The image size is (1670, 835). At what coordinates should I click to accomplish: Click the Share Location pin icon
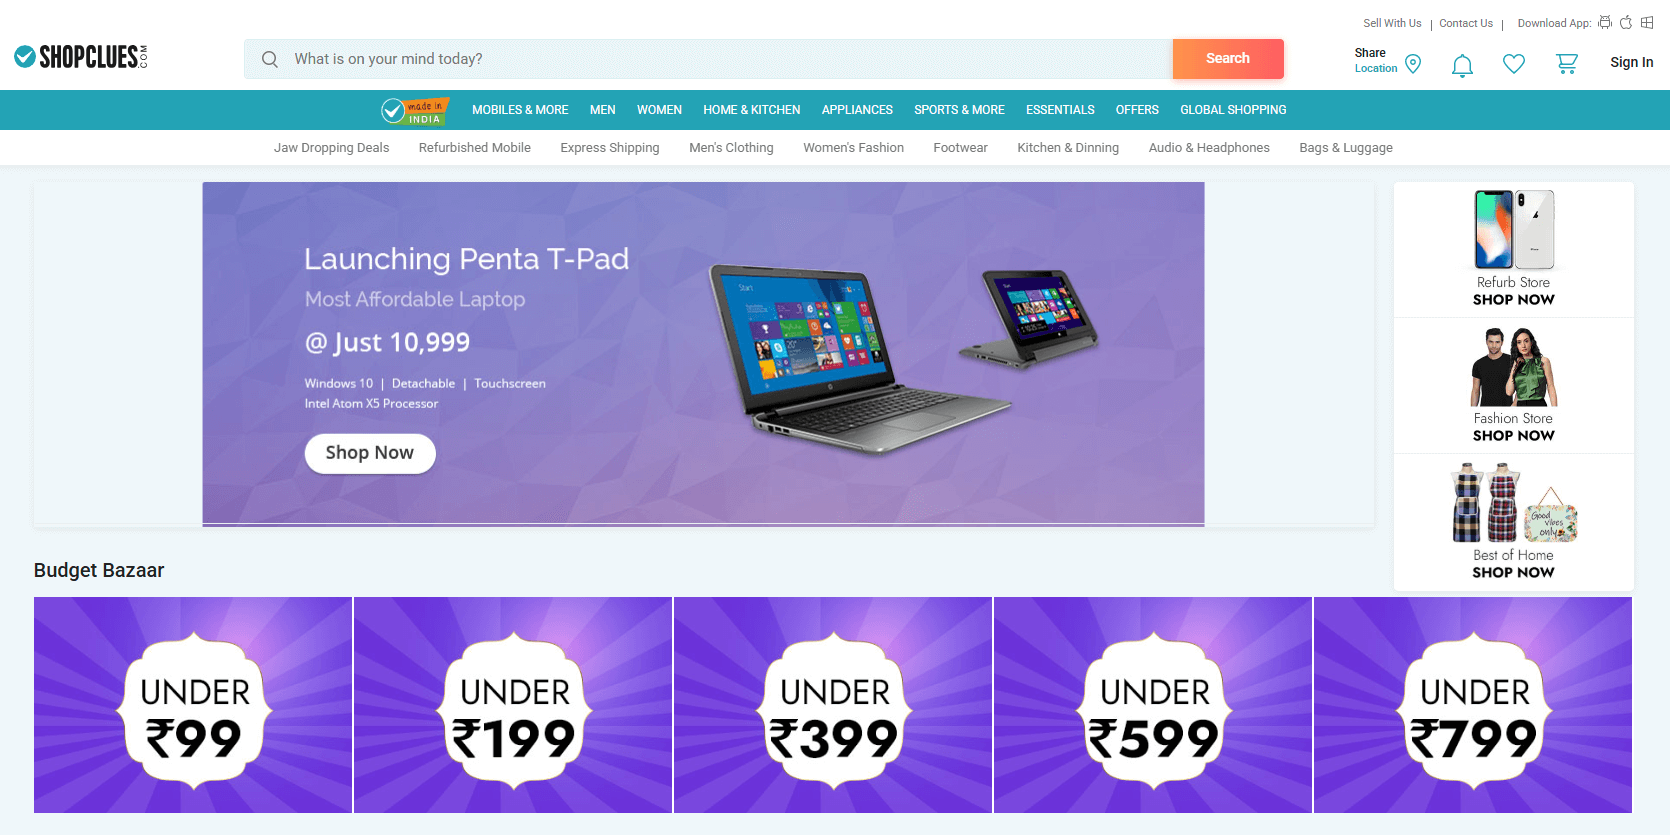pyautogui.click(x=1413, y=64)
